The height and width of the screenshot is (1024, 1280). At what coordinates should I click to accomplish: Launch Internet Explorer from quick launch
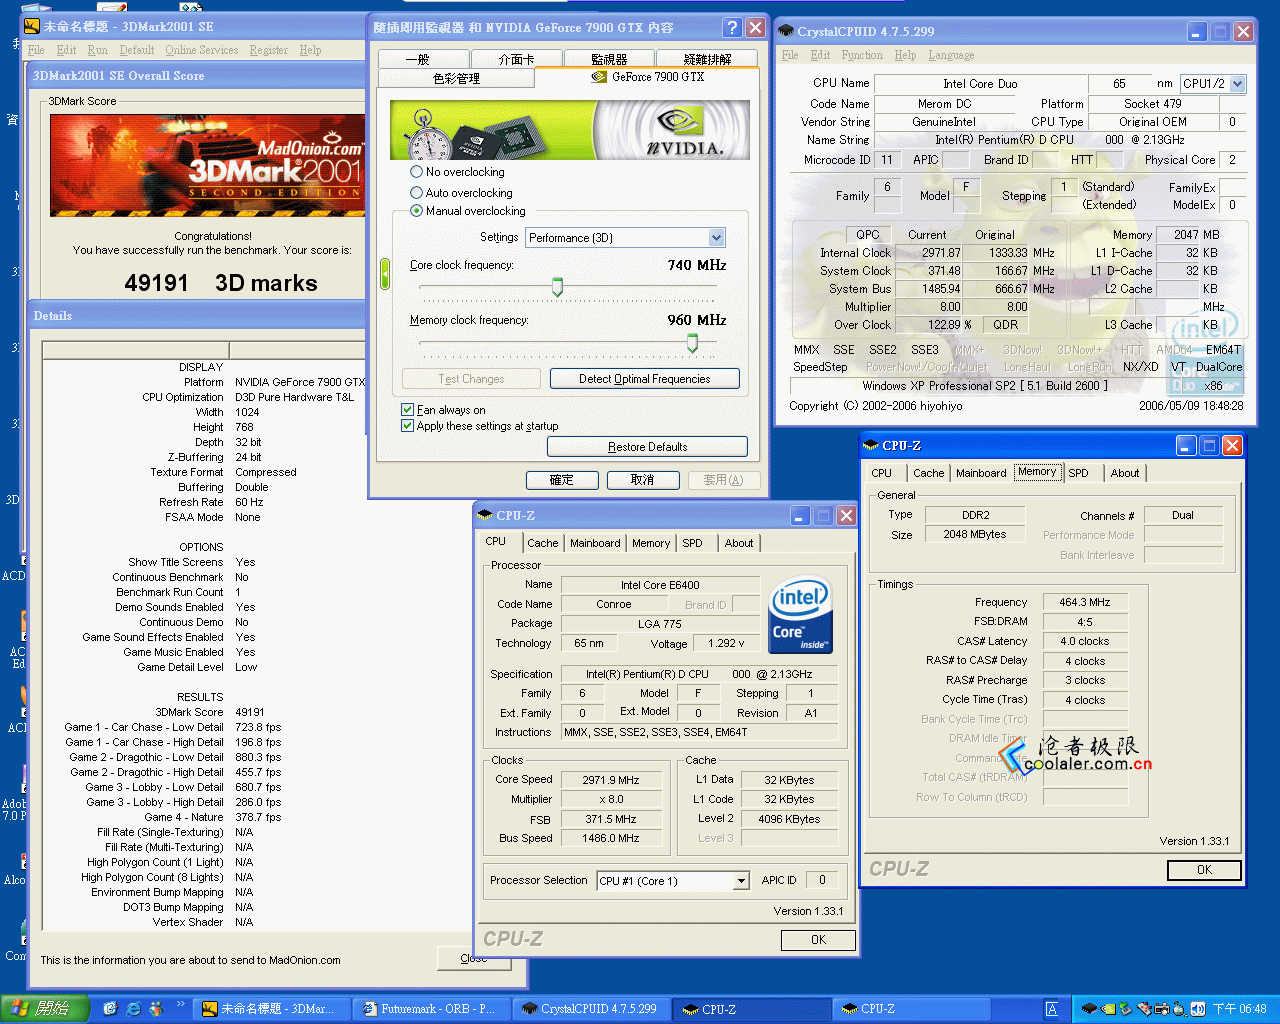(x=134, y=1009)
